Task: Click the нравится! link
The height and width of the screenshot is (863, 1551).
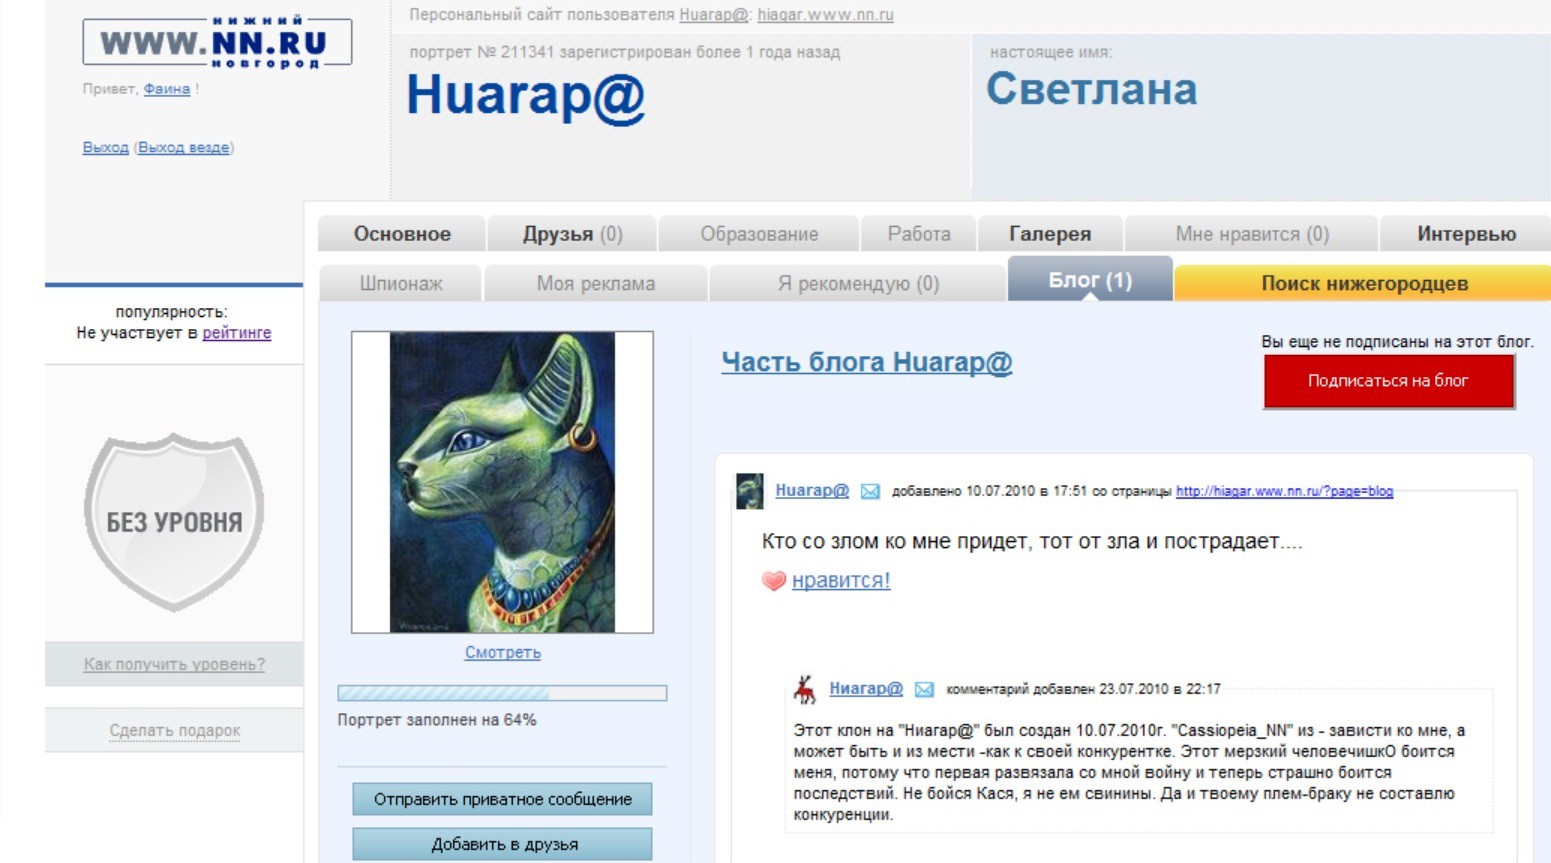Action: point(841,581)
